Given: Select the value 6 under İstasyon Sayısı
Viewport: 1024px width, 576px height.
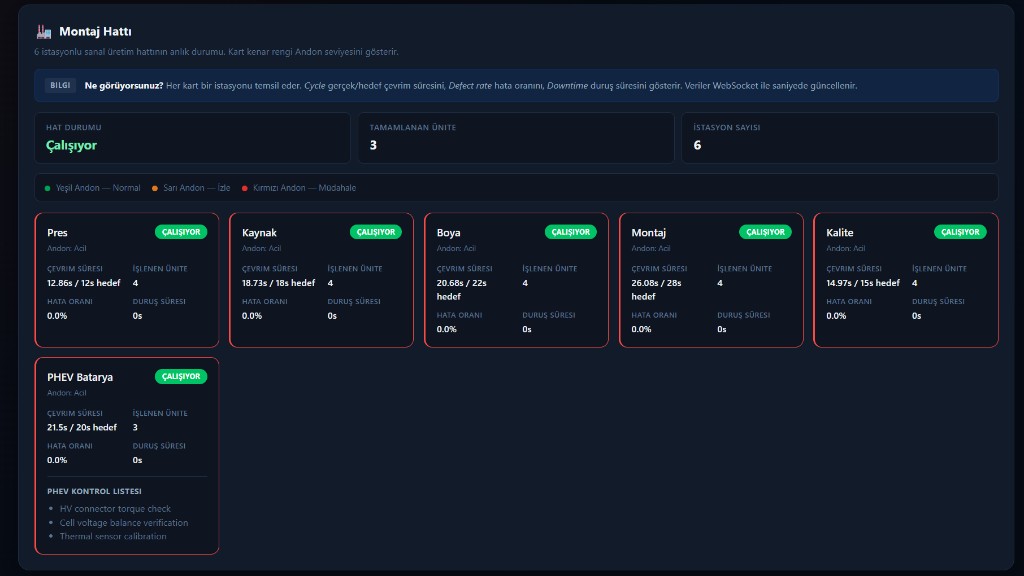Looking at the screenshot, I should click(697, 145).
